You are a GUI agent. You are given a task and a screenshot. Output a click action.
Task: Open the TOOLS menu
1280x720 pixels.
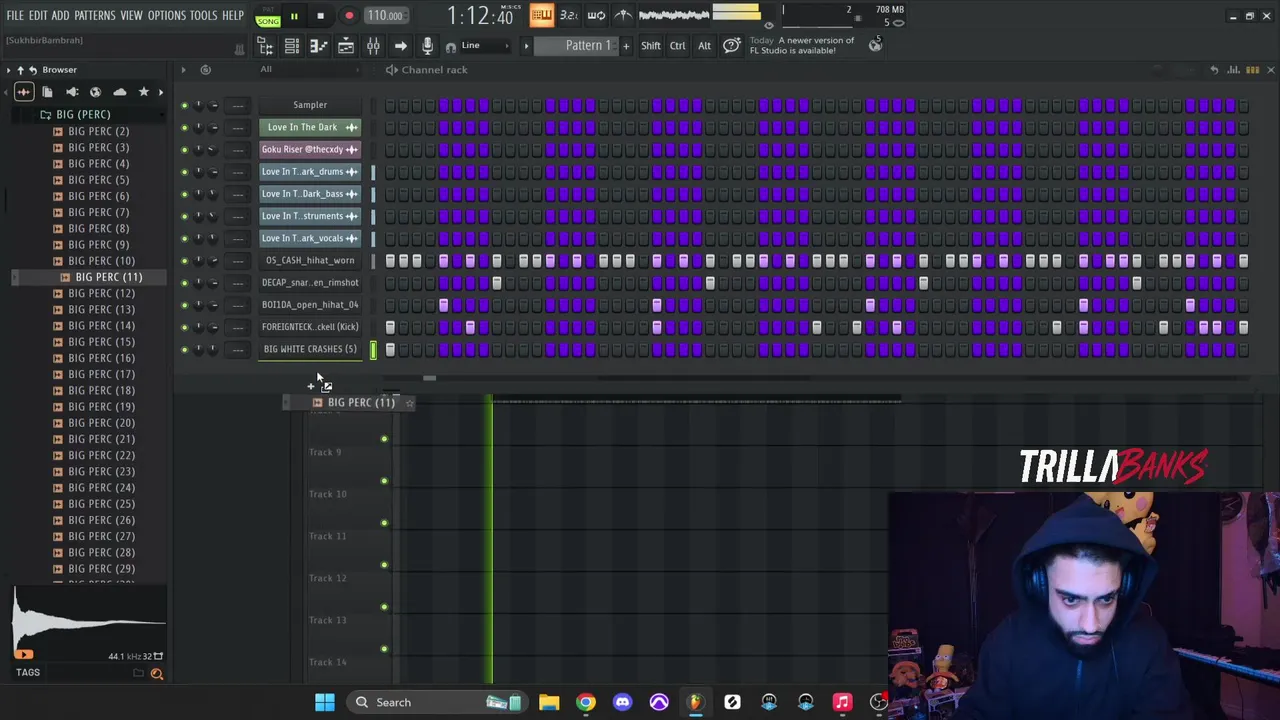click(203, 16)
